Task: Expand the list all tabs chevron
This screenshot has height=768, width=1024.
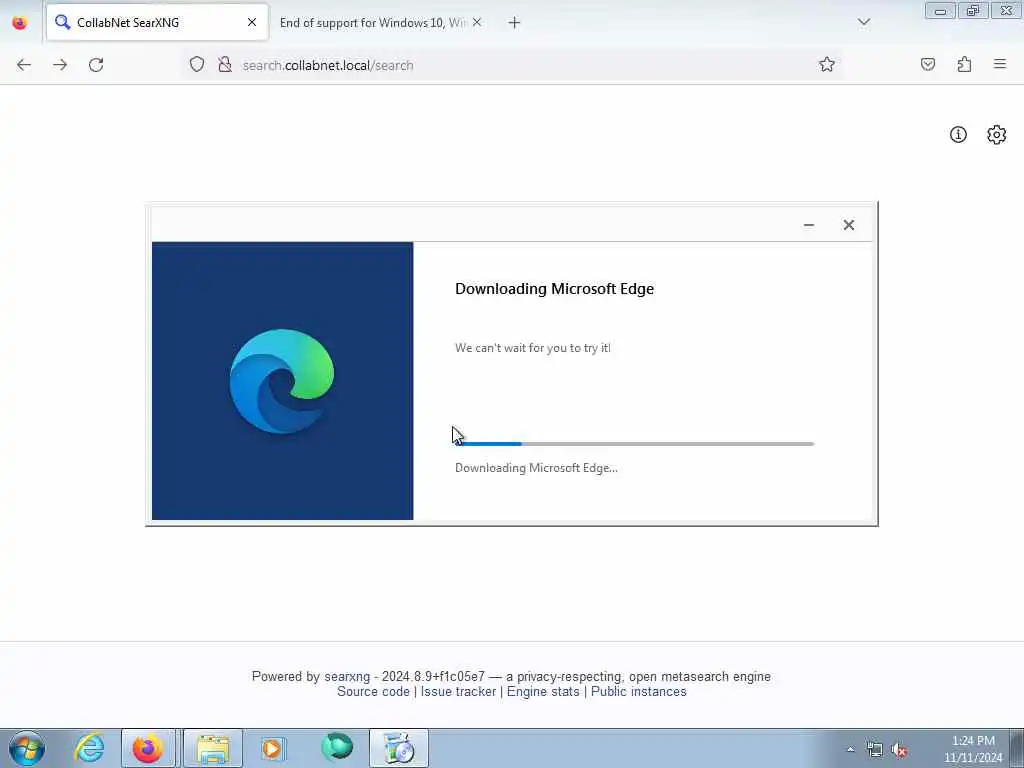Action: (x=864, y=22)
